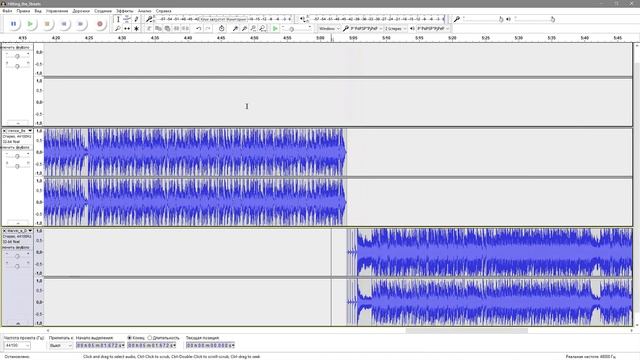Image resolution: width=640 pixels, height=360 pixels.
Task: Click the Redo arrow icon
Action: coord(208,29)
